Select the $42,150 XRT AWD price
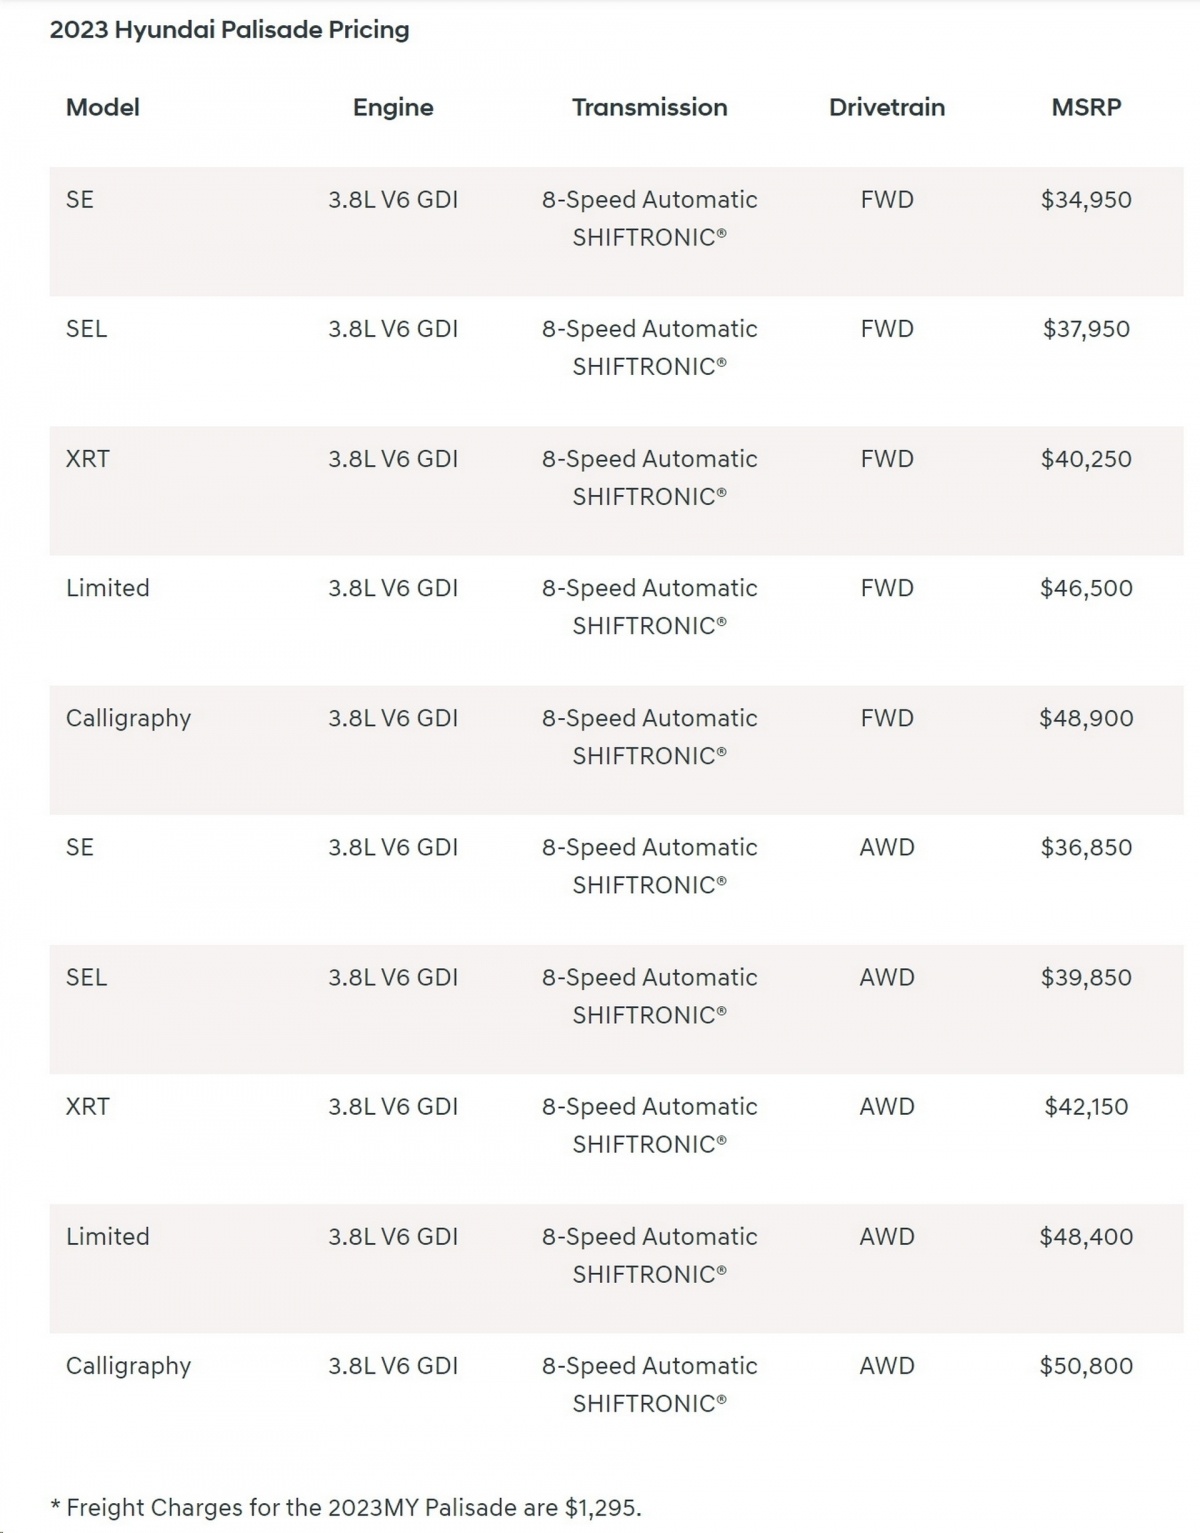 (1086, 1106)
